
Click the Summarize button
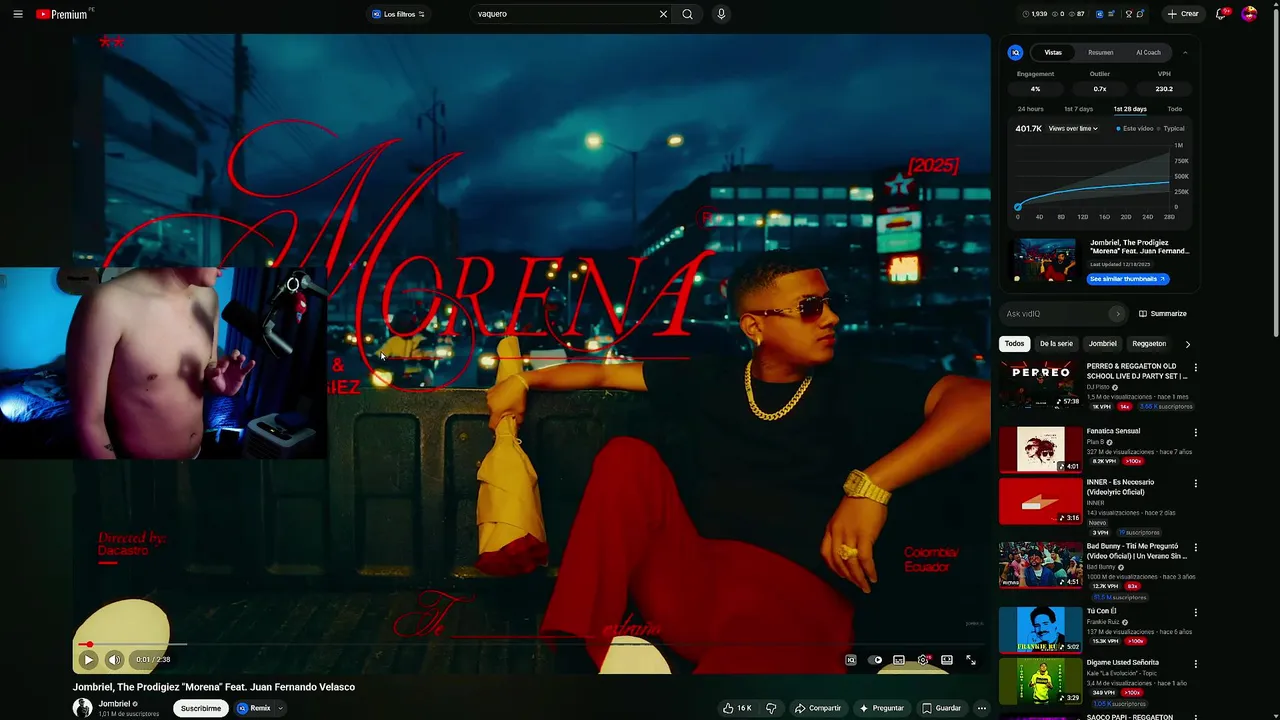click(x=1162, y=314)
